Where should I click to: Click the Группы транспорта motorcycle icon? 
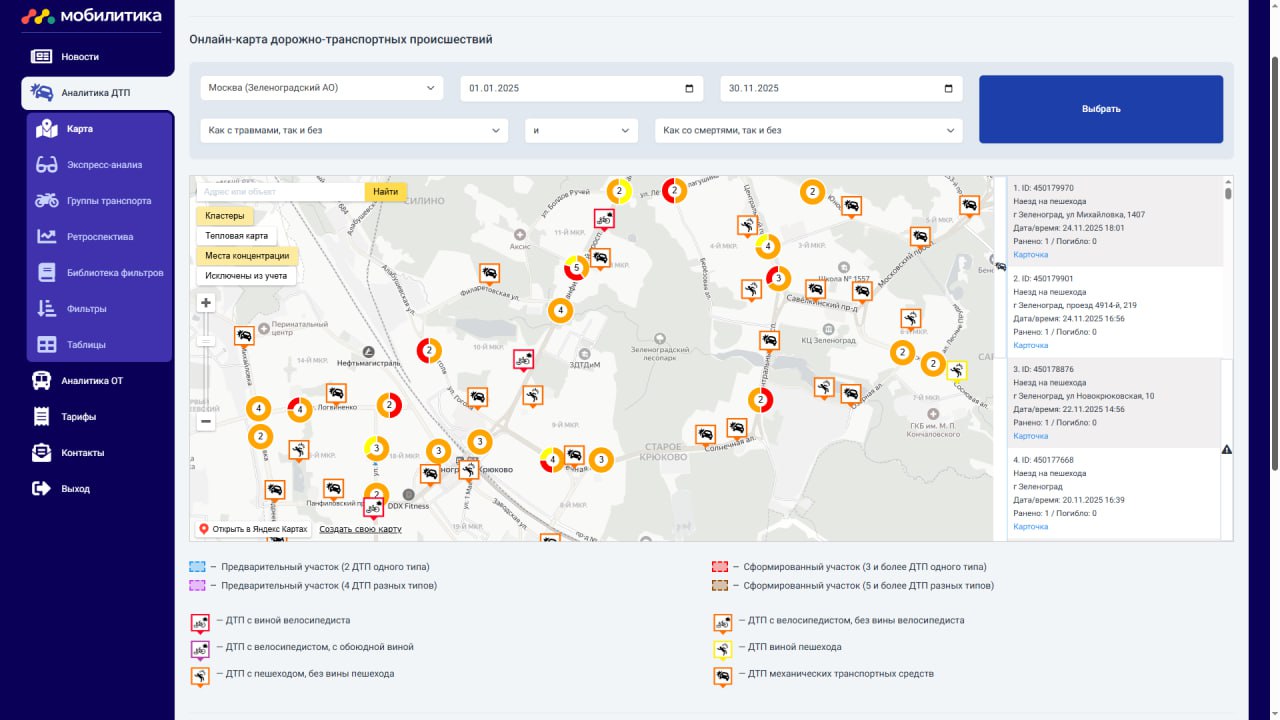pos(46,201)
